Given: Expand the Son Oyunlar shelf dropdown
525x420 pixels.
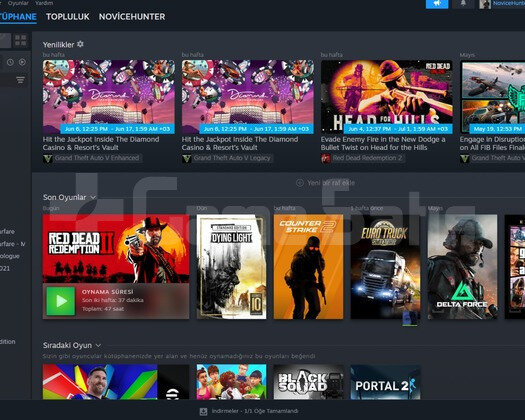Looking at the screenshot, I should pyautogui.click(x=93, y=197).
